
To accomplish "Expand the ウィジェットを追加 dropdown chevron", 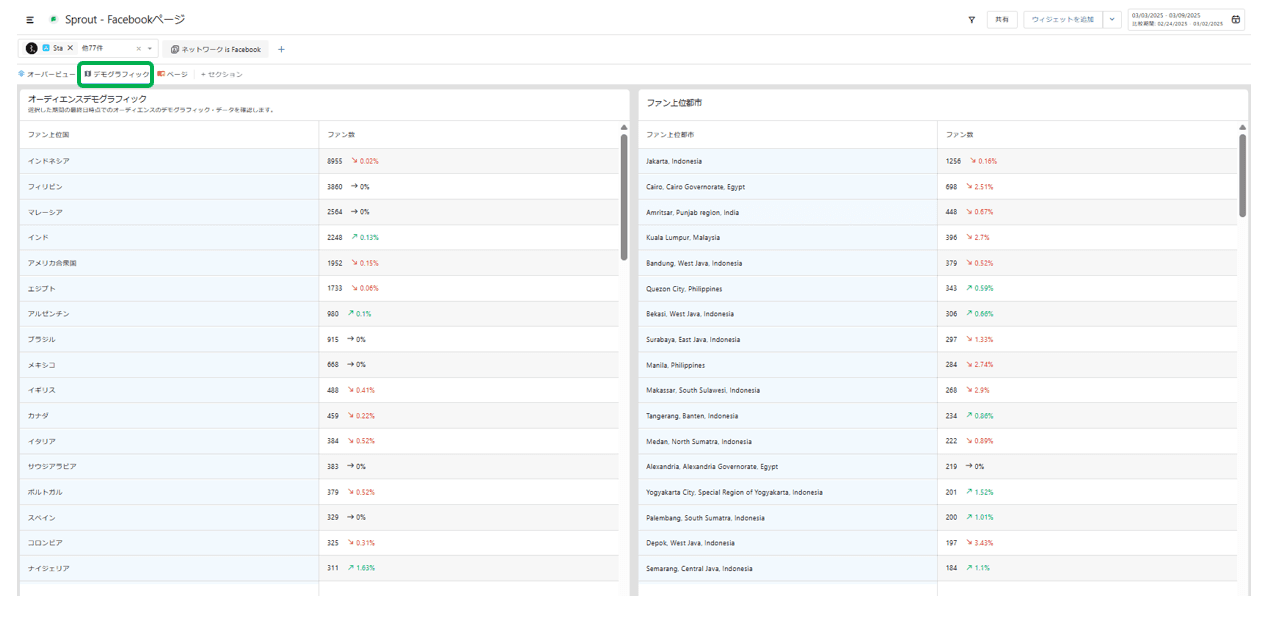I will [x=1112, y=19].
